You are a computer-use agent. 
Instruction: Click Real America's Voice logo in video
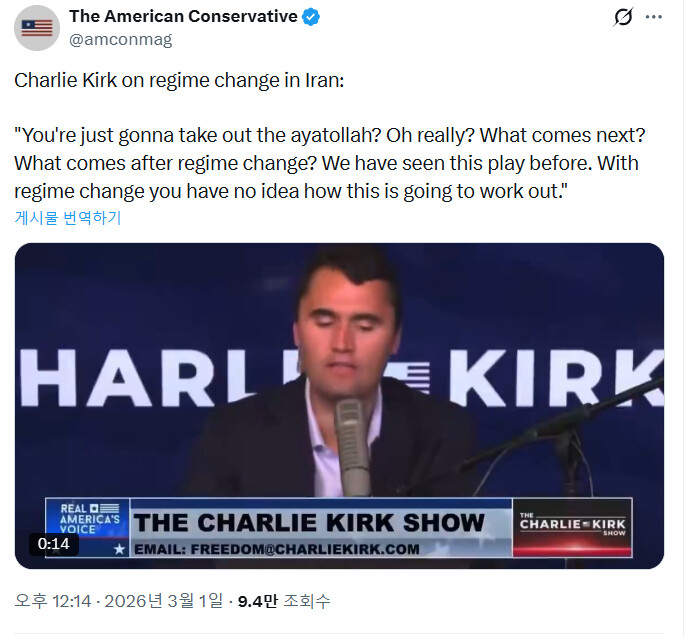(x=89, y=519)
